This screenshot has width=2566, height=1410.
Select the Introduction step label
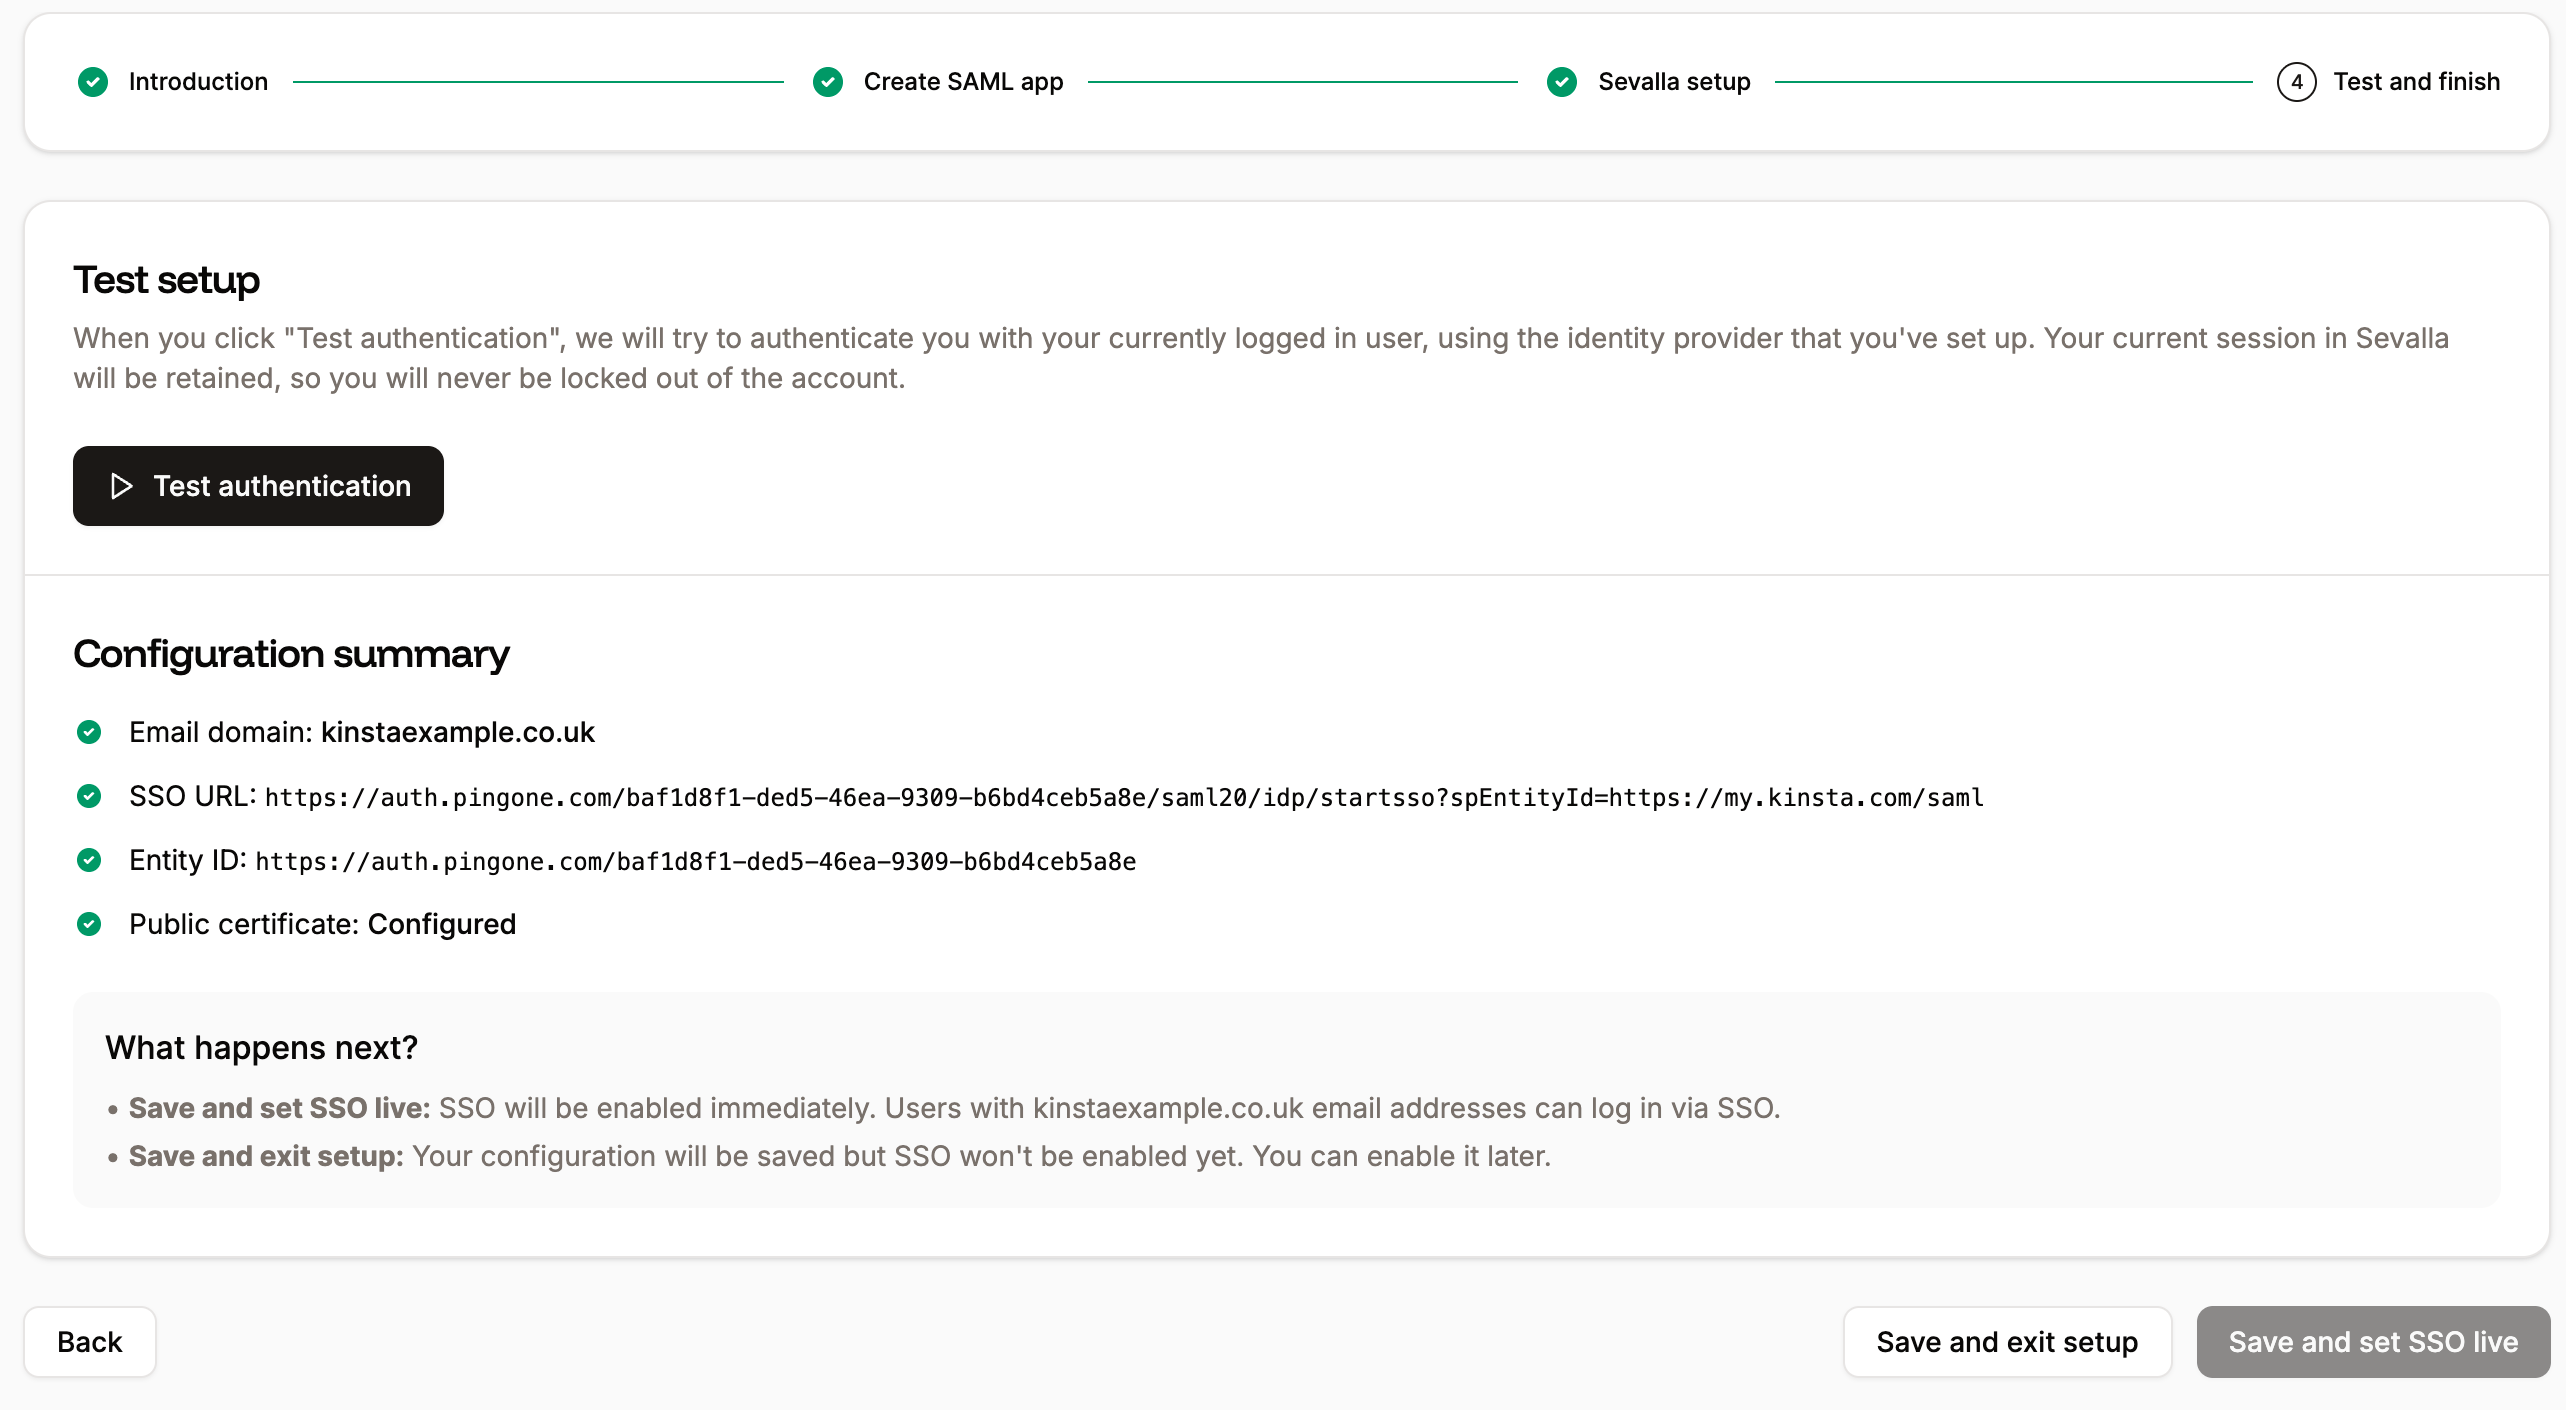pyautogui.click(x=198, y=82)
